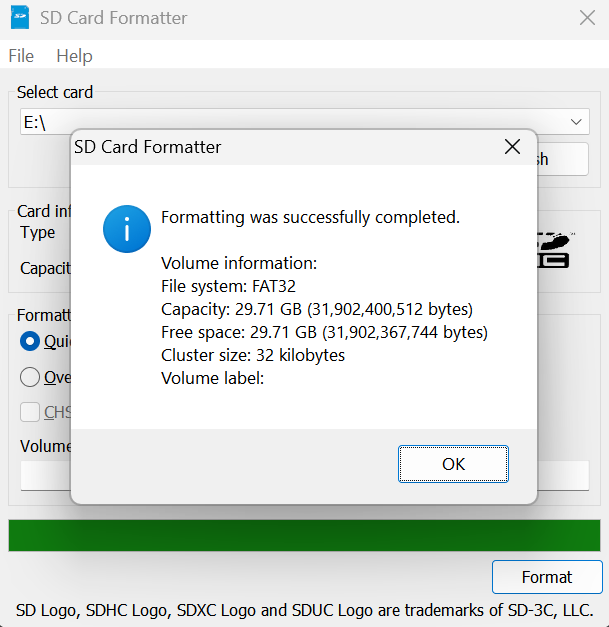Expand the Select card drive dropdown
Viewport: 609px width, 627px height.
pyautogui.click(x=576, y=122)
